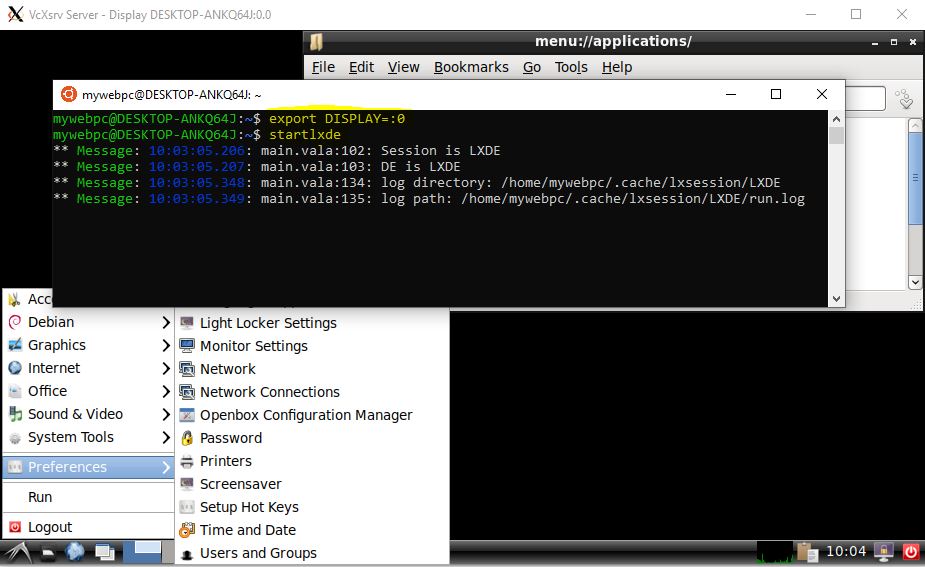925x567 pixels.
Task: Click the terminal scrollbar thumb
Action: pos(836,135)
